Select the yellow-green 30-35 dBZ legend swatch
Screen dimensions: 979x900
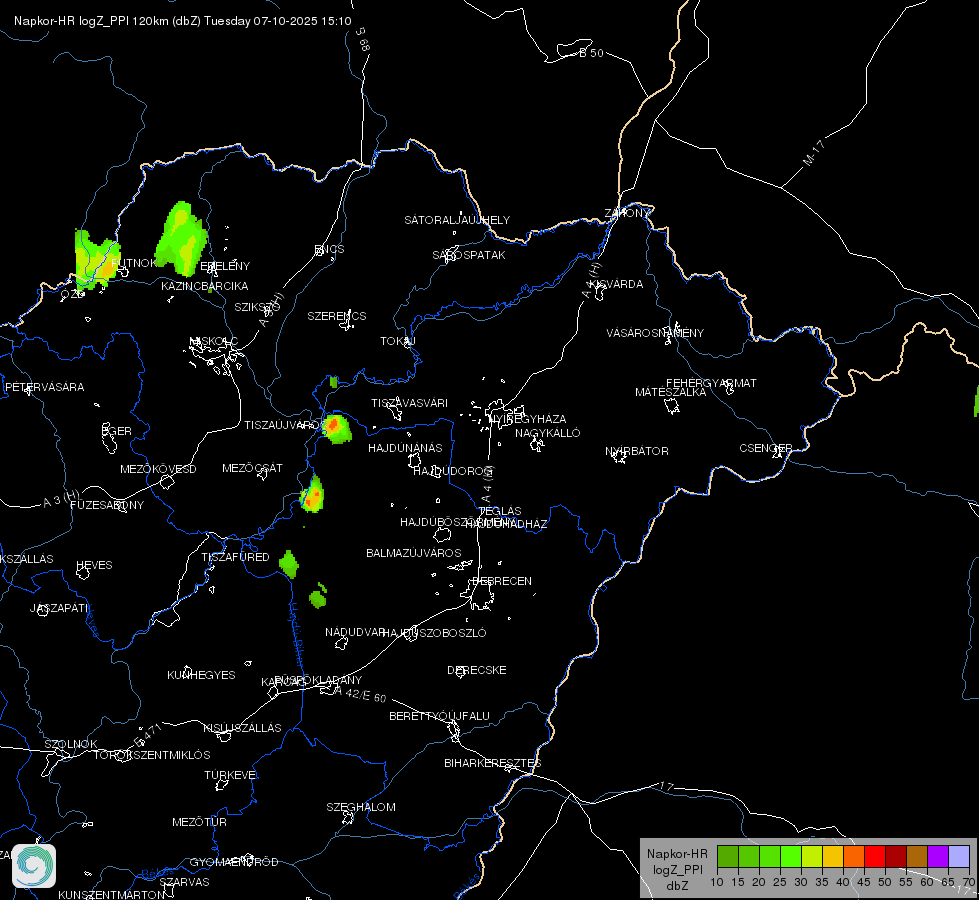coord(812,856)
